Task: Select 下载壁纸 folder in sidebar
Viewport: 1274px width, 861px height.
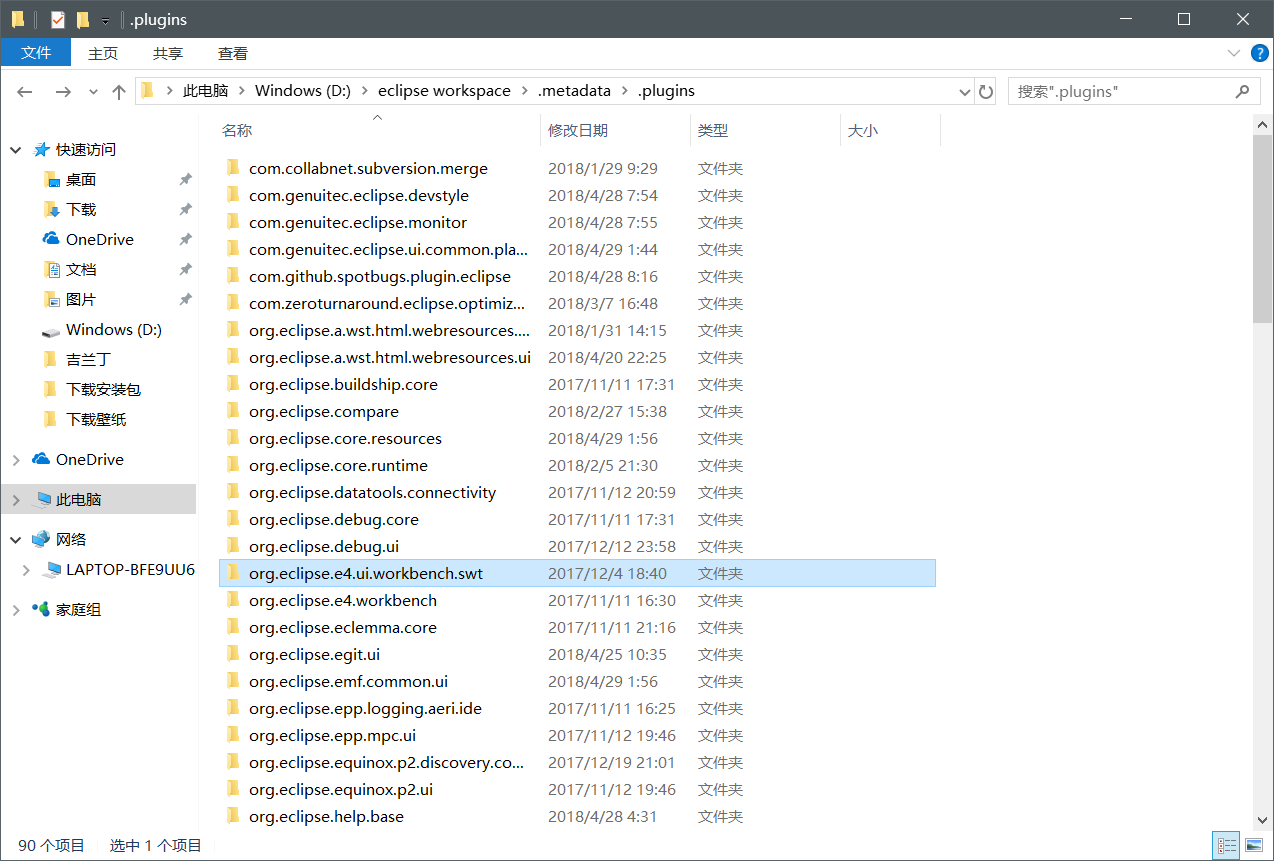Action: click(96, 420)
